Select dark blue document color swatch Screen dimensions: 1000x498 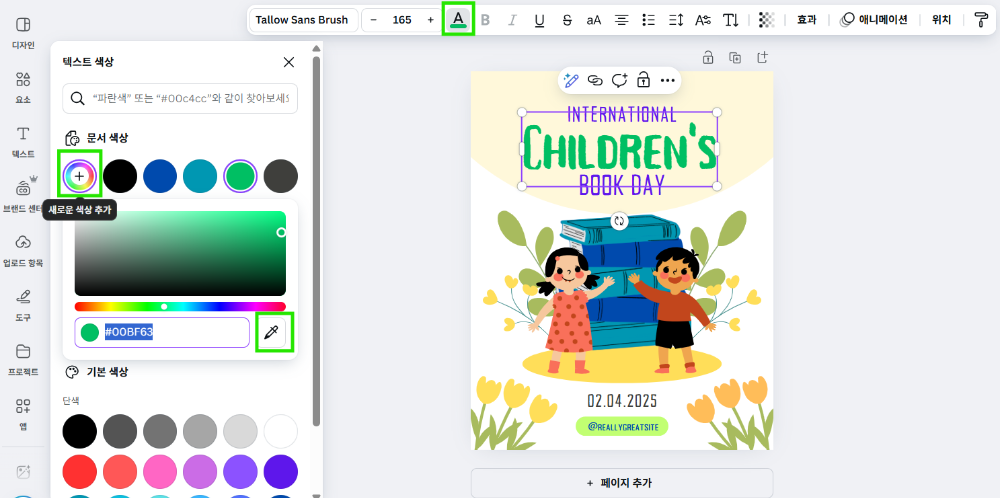[x=160, y=175]
